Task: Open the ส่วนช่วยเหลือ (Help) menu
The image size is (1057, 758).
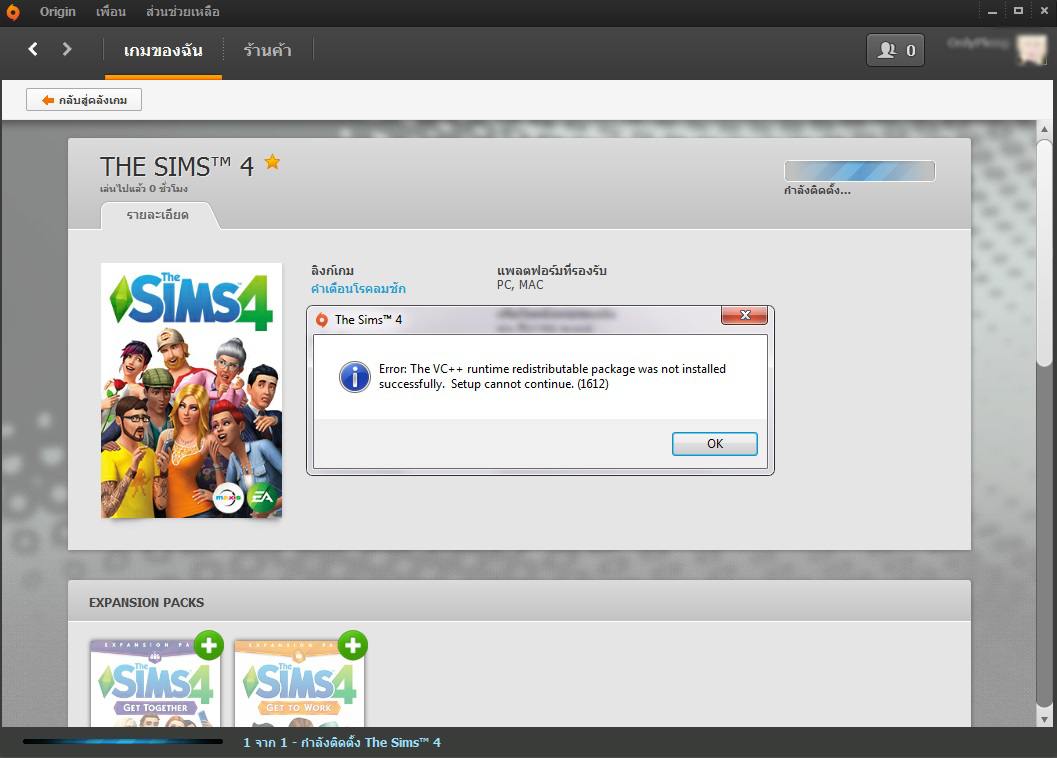Action: (x=183, y=11)
